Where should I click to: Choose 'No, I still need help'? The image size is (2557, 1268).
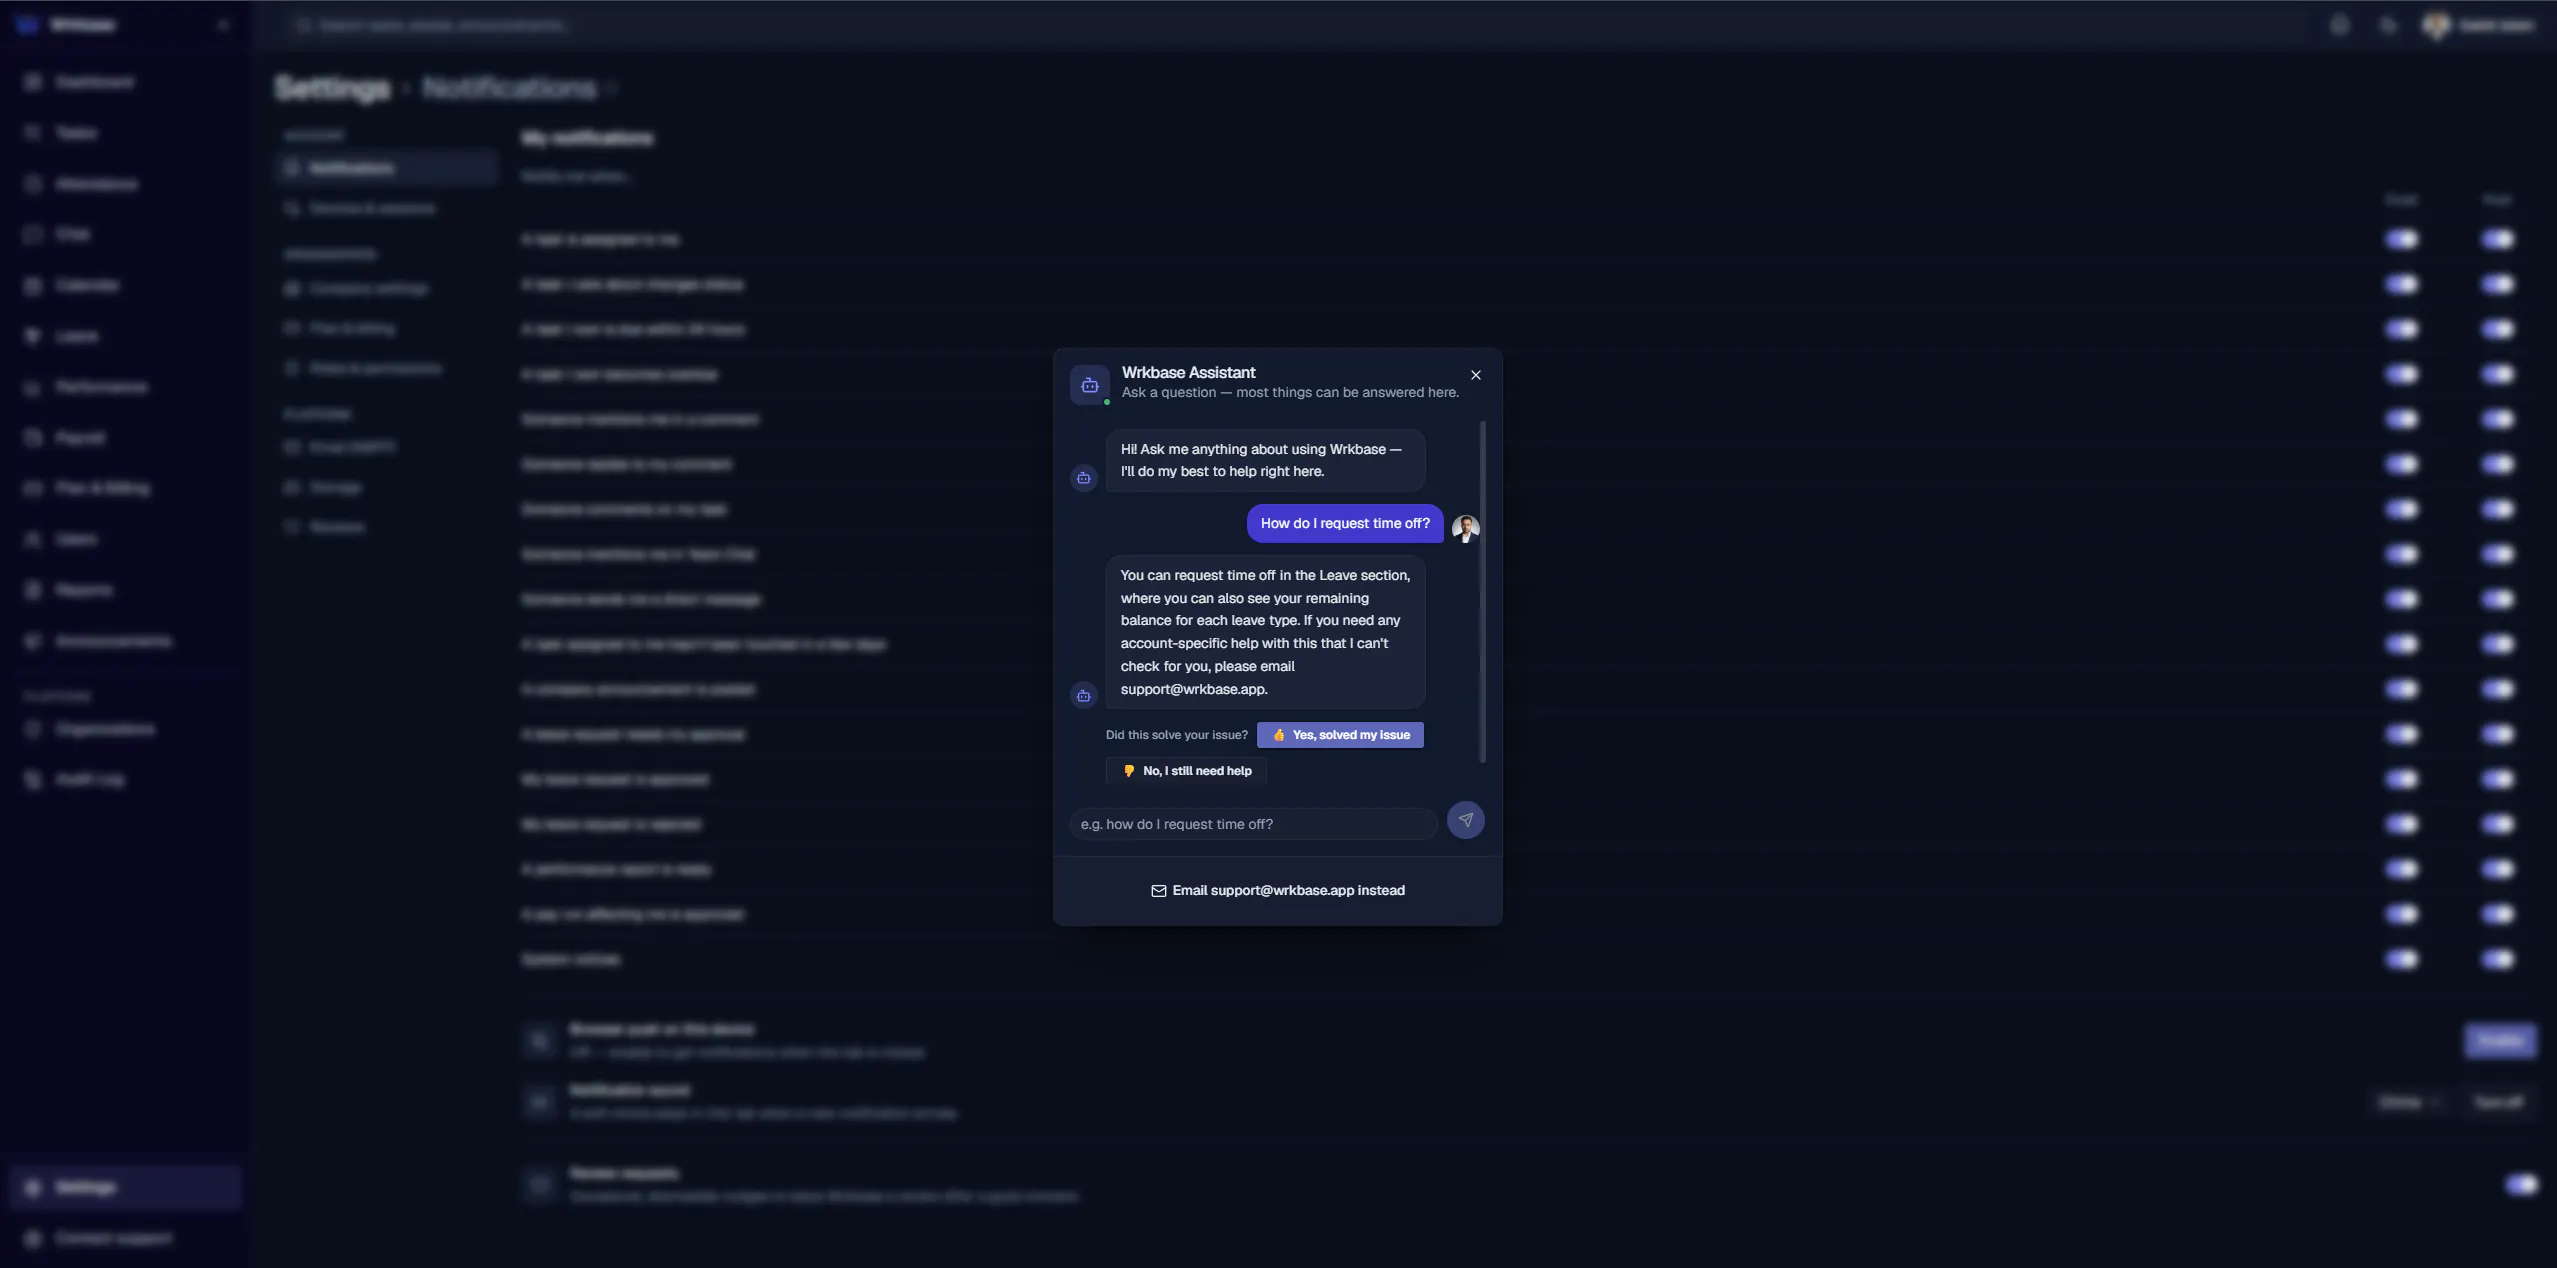point(1186,771)
